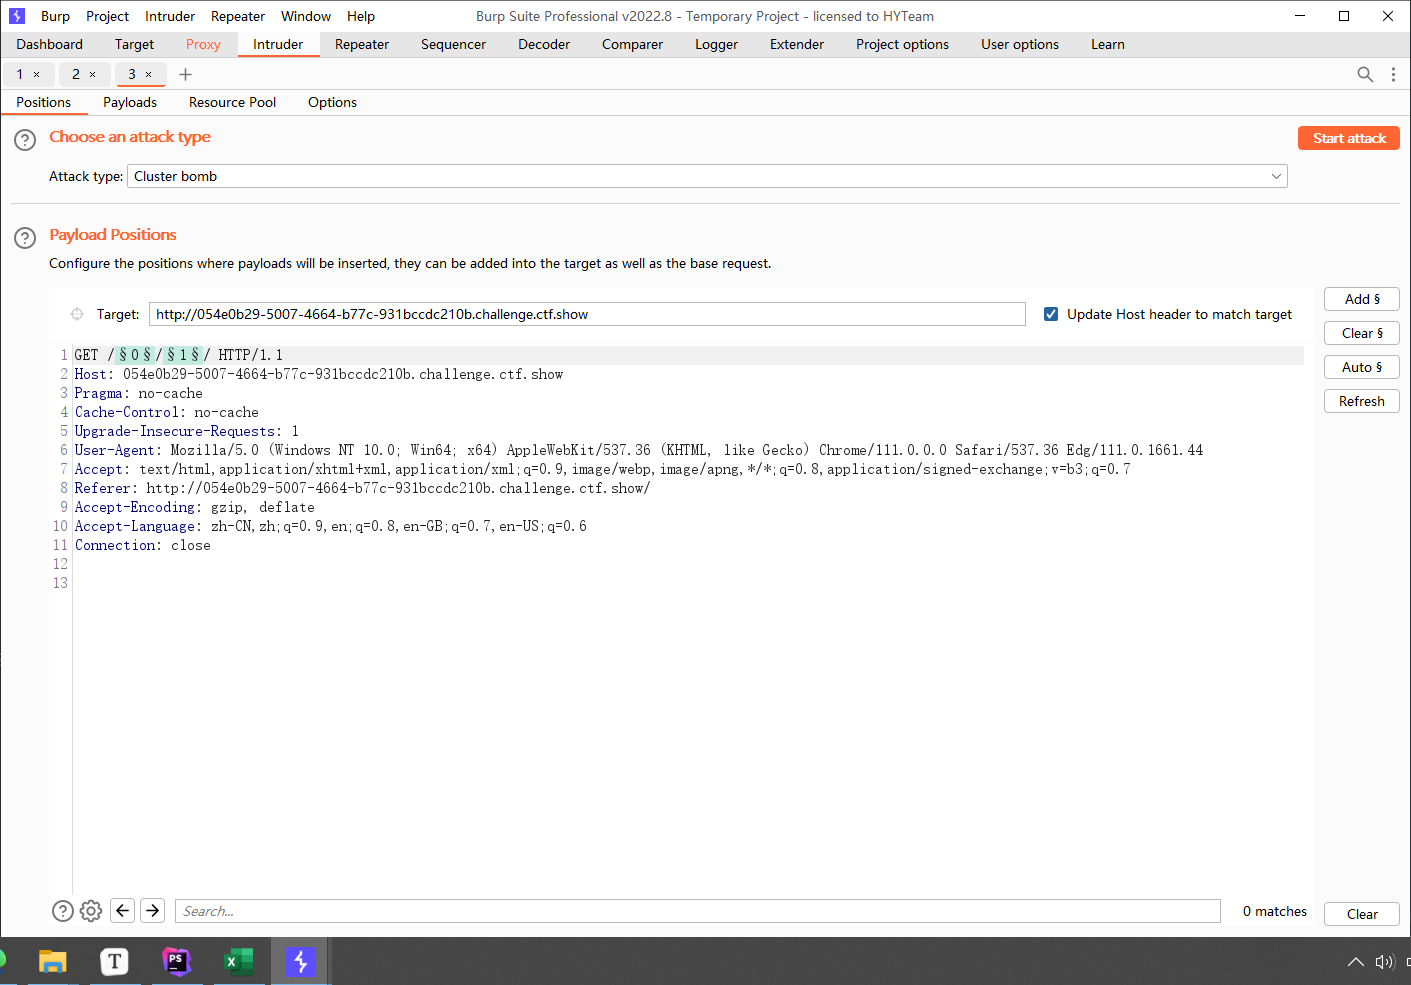The width and height of the screenshot is (1411, 985).
Task: Open the Help menu
Action: (361, 16)
